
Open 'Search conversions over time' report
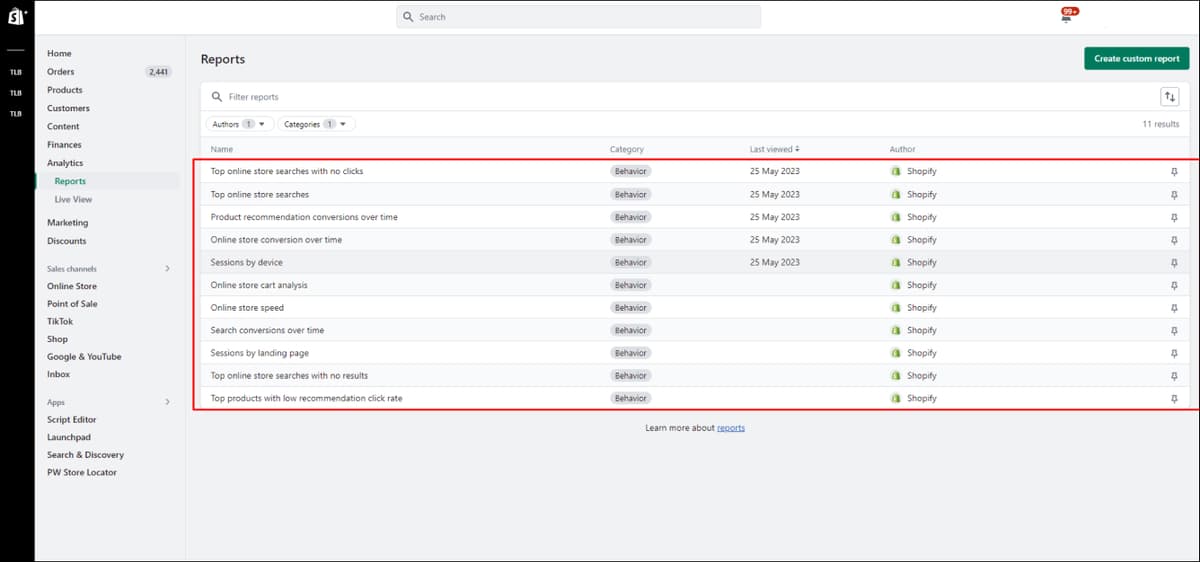point(267,330)
